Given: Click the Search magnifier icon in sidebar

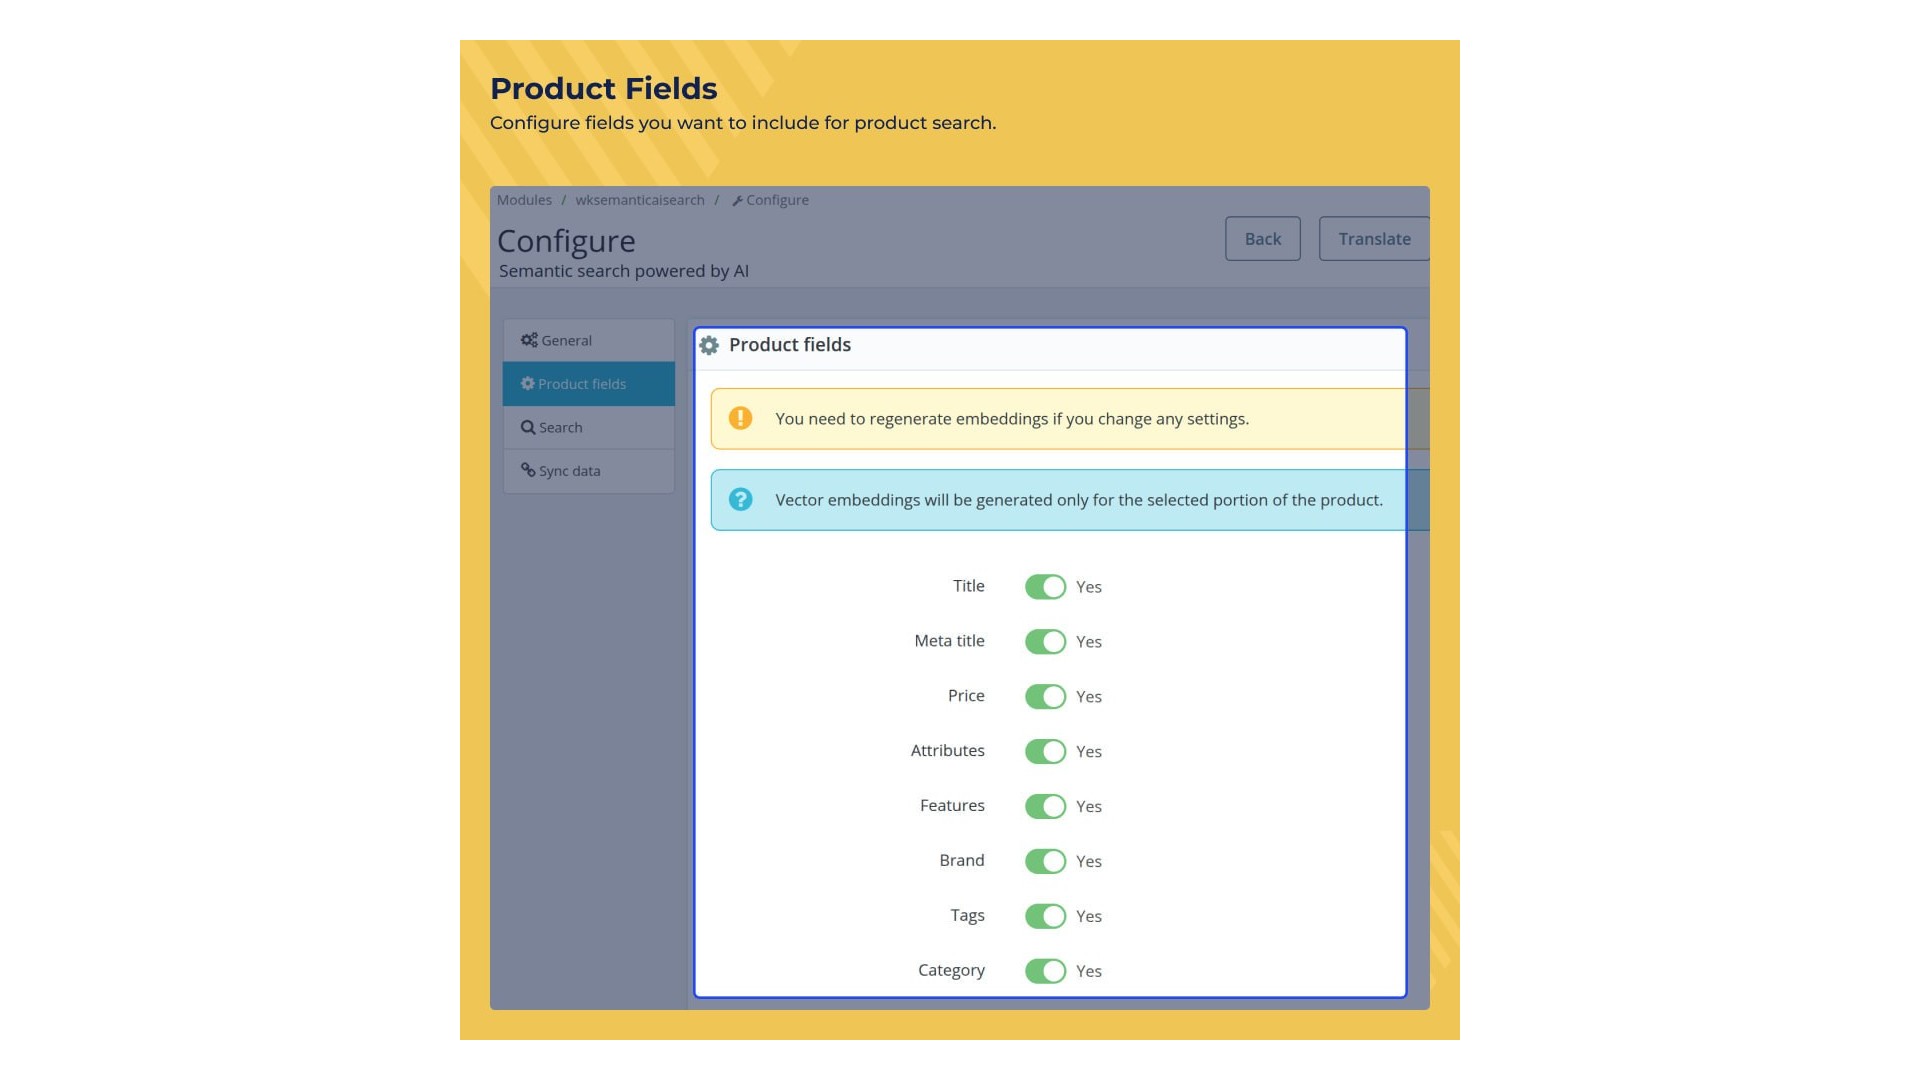Looking at the screenshot, I should pyautogui.click(x=528, y=427).
